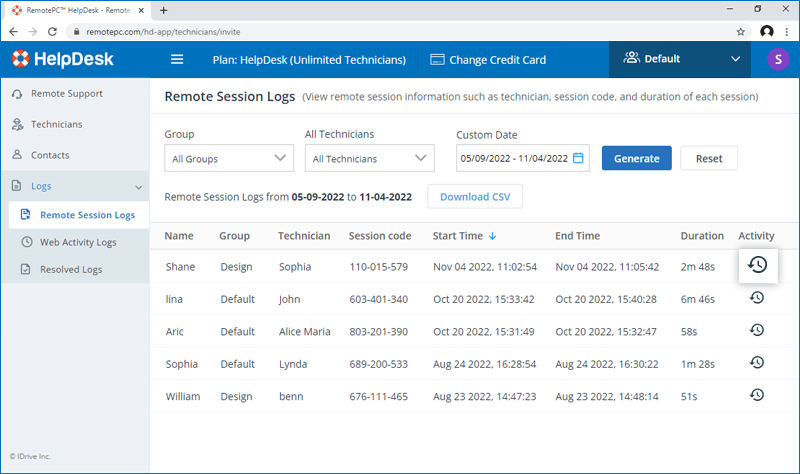Click Change Credit Card link

coord(497,60)
